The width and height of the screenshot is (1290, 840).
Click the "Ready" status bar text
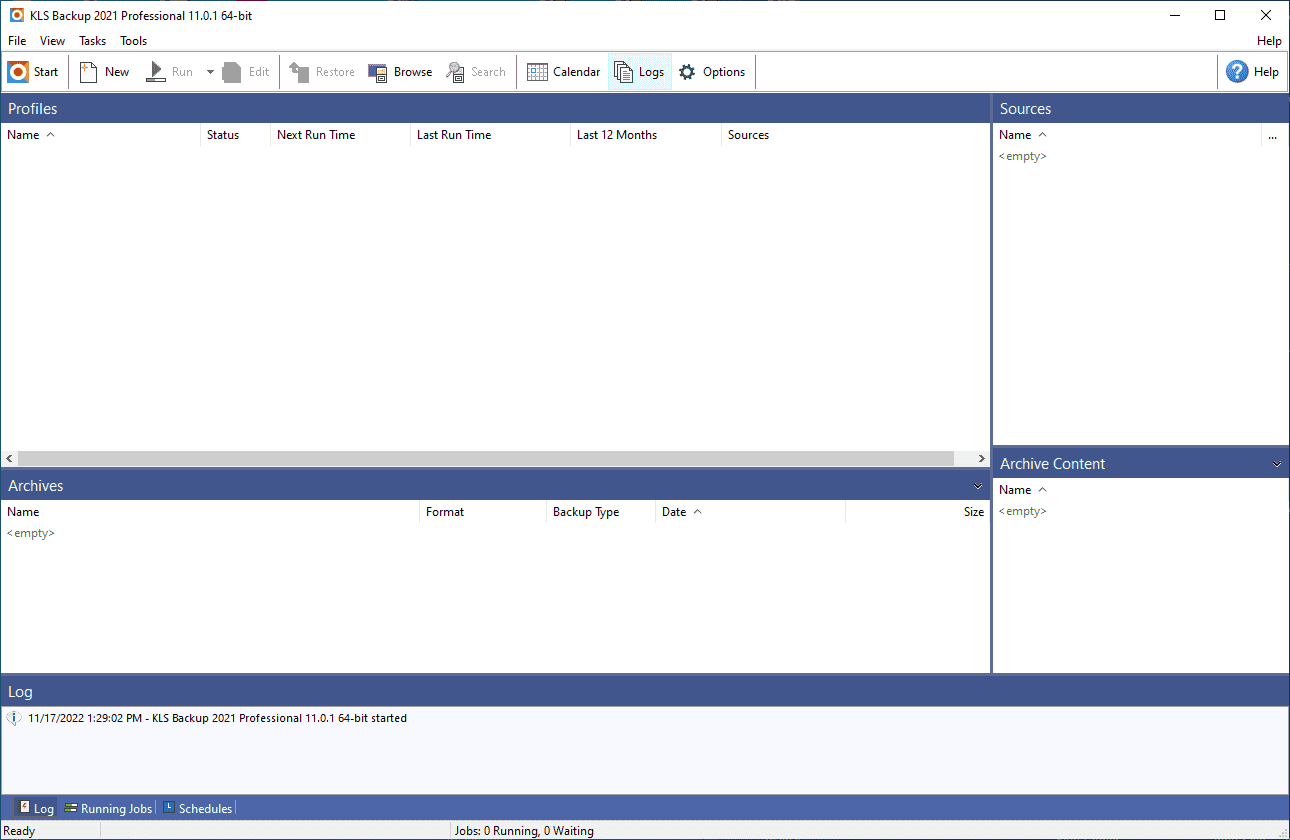click(20, 831)
